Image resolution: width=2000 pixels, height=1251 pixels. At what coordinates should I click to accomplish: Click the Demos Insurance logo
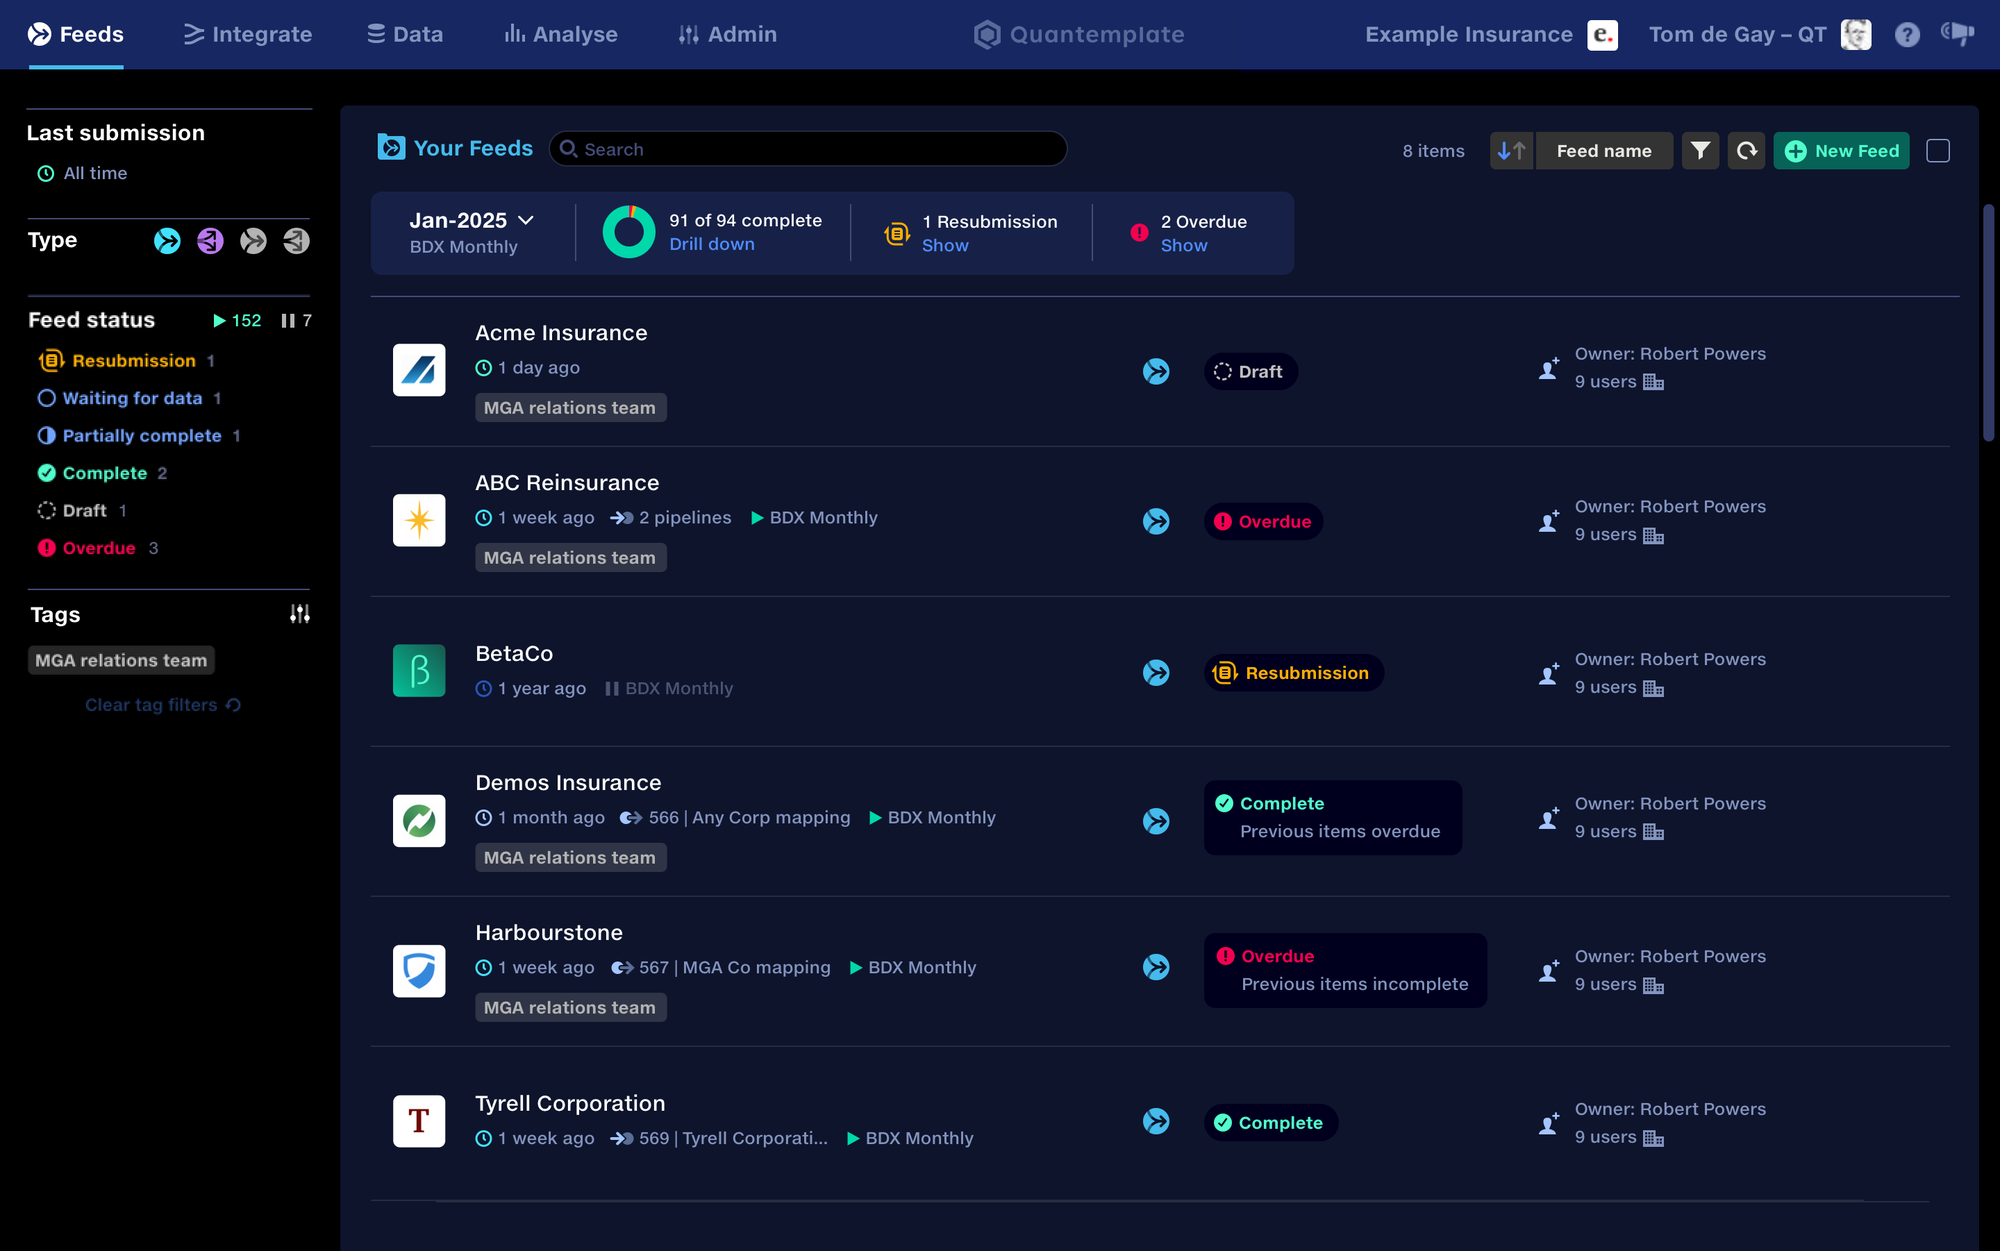pyautogui.click(x=419, y=821)
